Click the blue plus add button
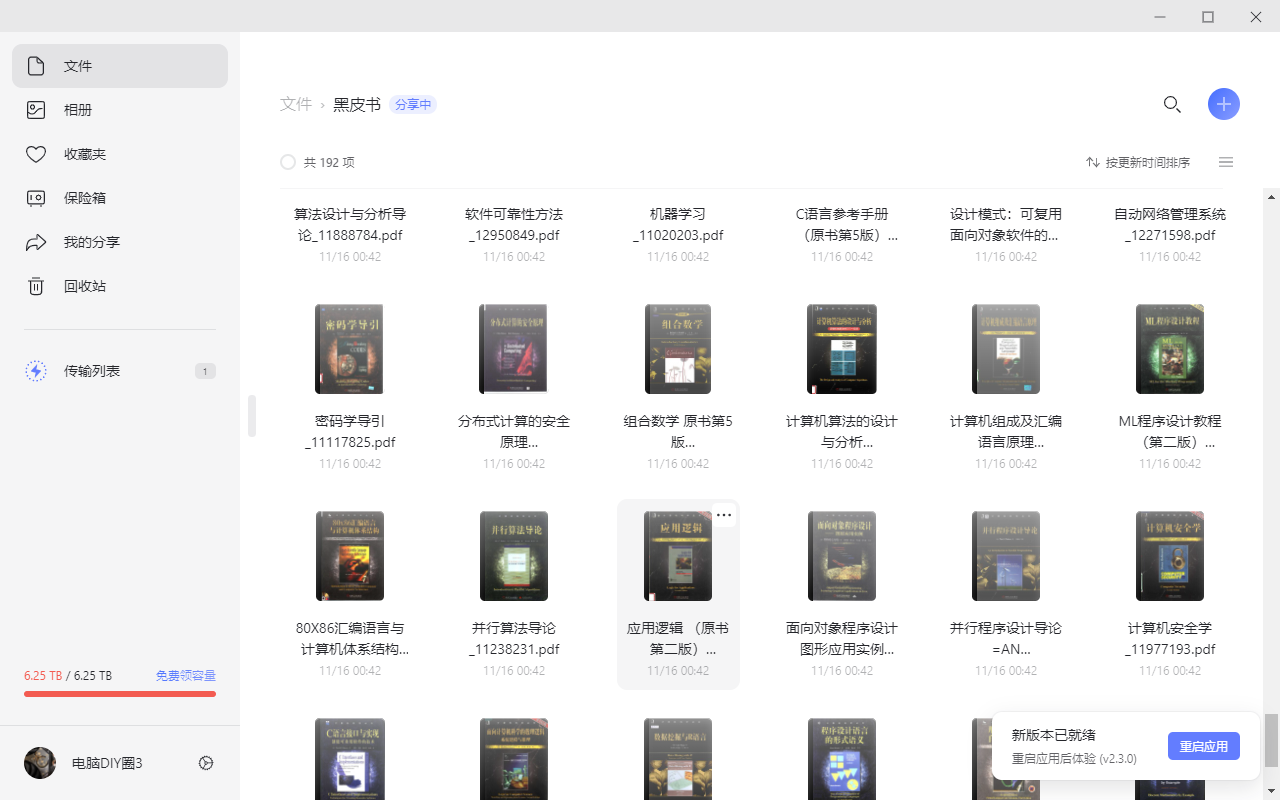The height and width of the screenshot is (800, 1280). (1224, 104)
